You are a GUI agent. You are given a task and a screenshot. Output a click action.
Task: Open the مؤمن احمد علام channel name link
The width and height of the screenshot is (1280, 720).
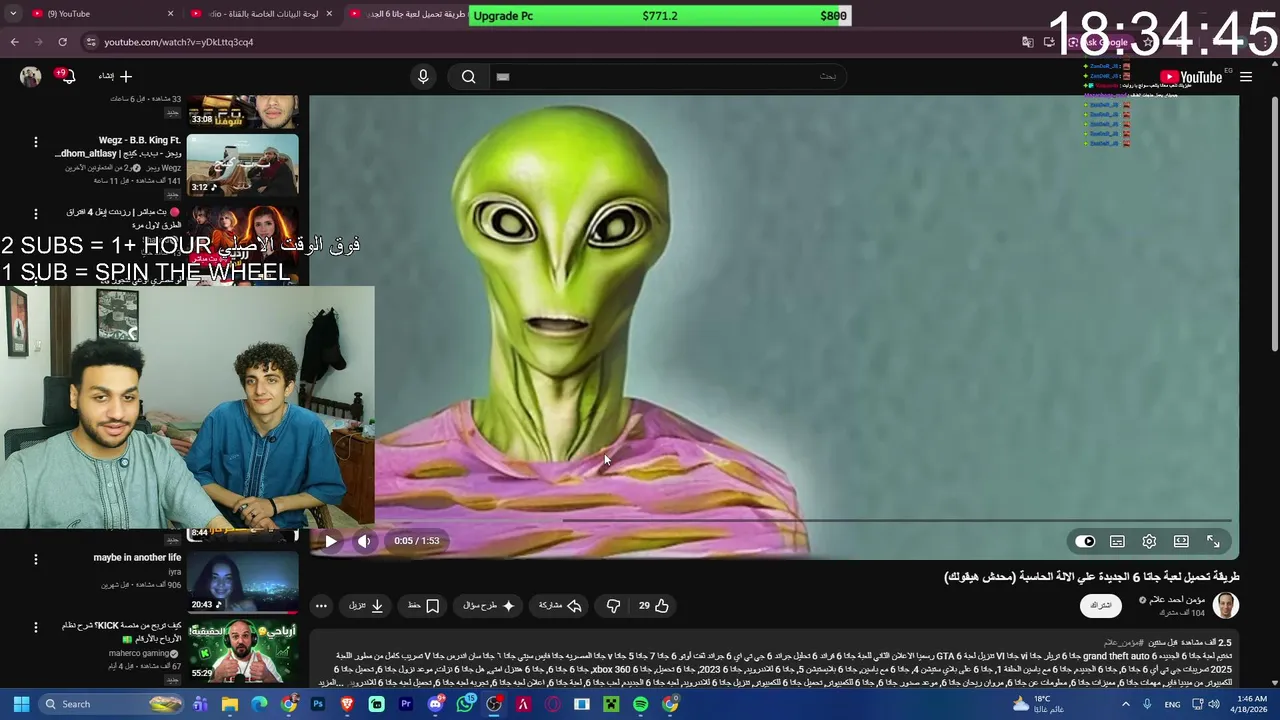point(1177,599)
